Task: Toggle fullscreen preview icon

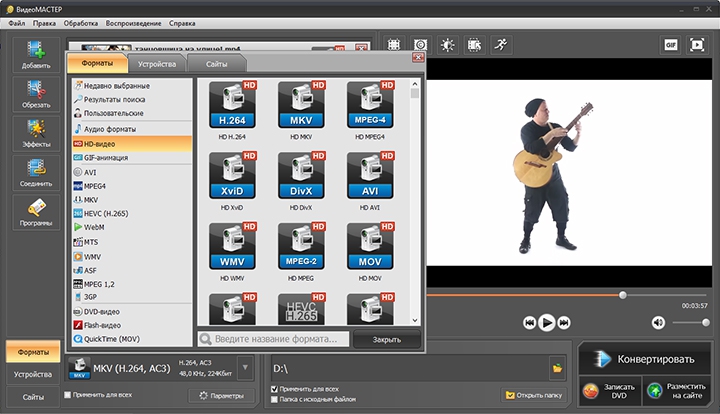Action: pyautogui.click(x=697, y=45)
